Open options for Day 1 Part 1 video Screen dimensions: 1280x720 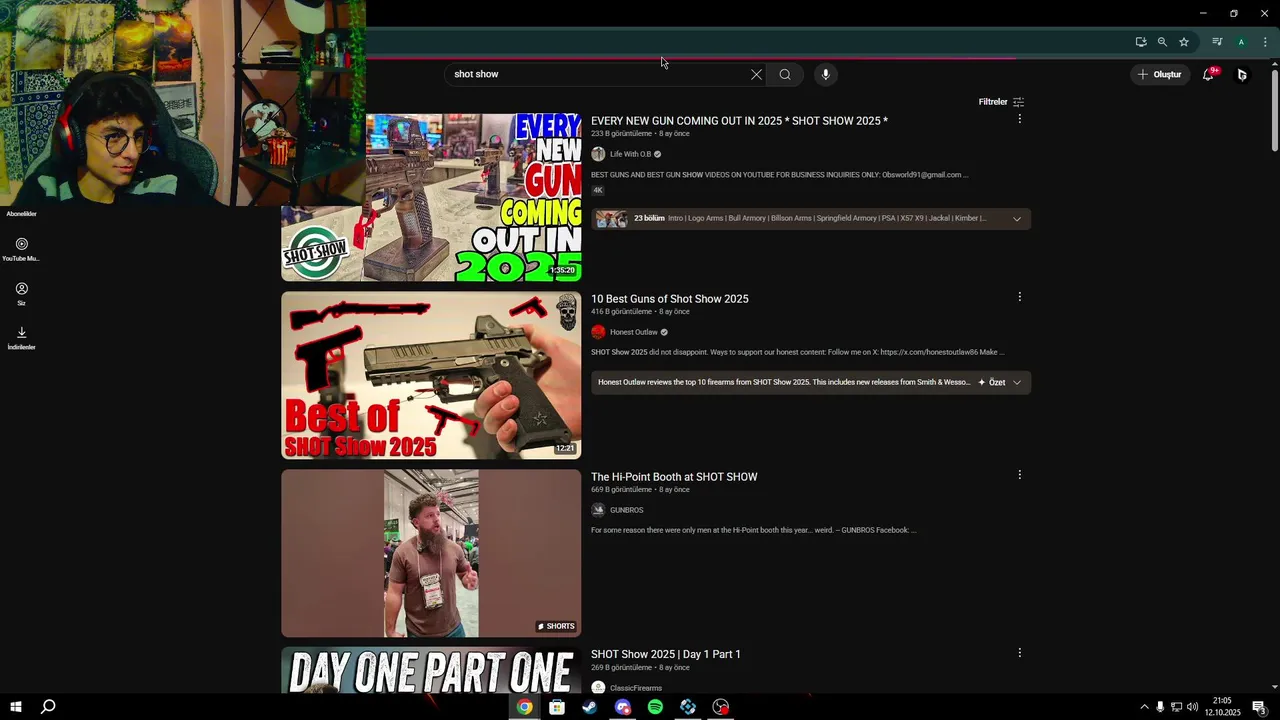tap(1019, 653)
